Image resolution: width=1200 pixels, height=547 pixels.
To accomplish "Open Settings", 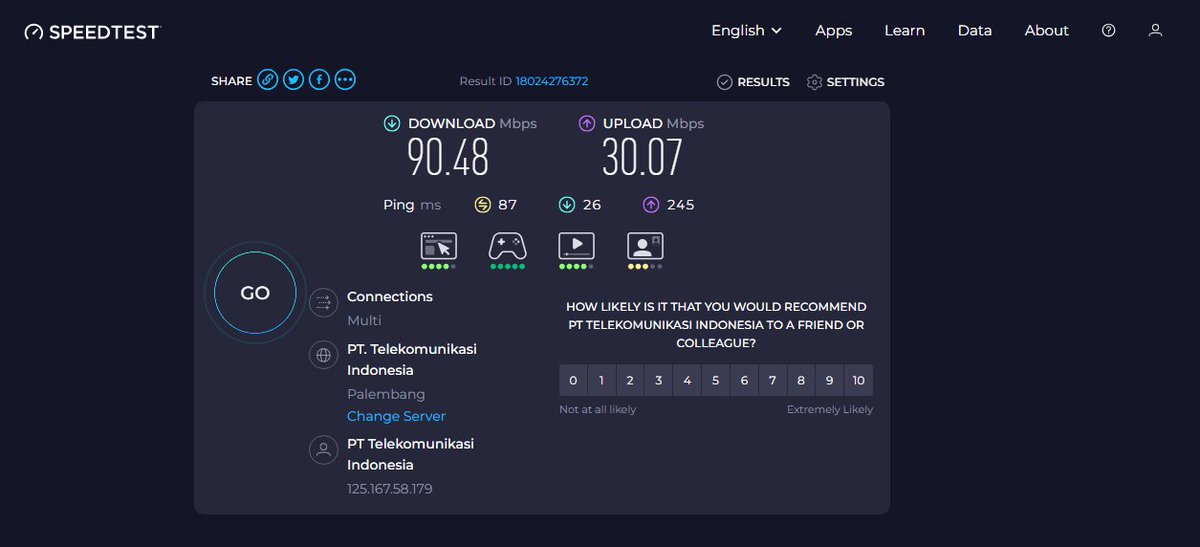I will (x=845, y=82).
